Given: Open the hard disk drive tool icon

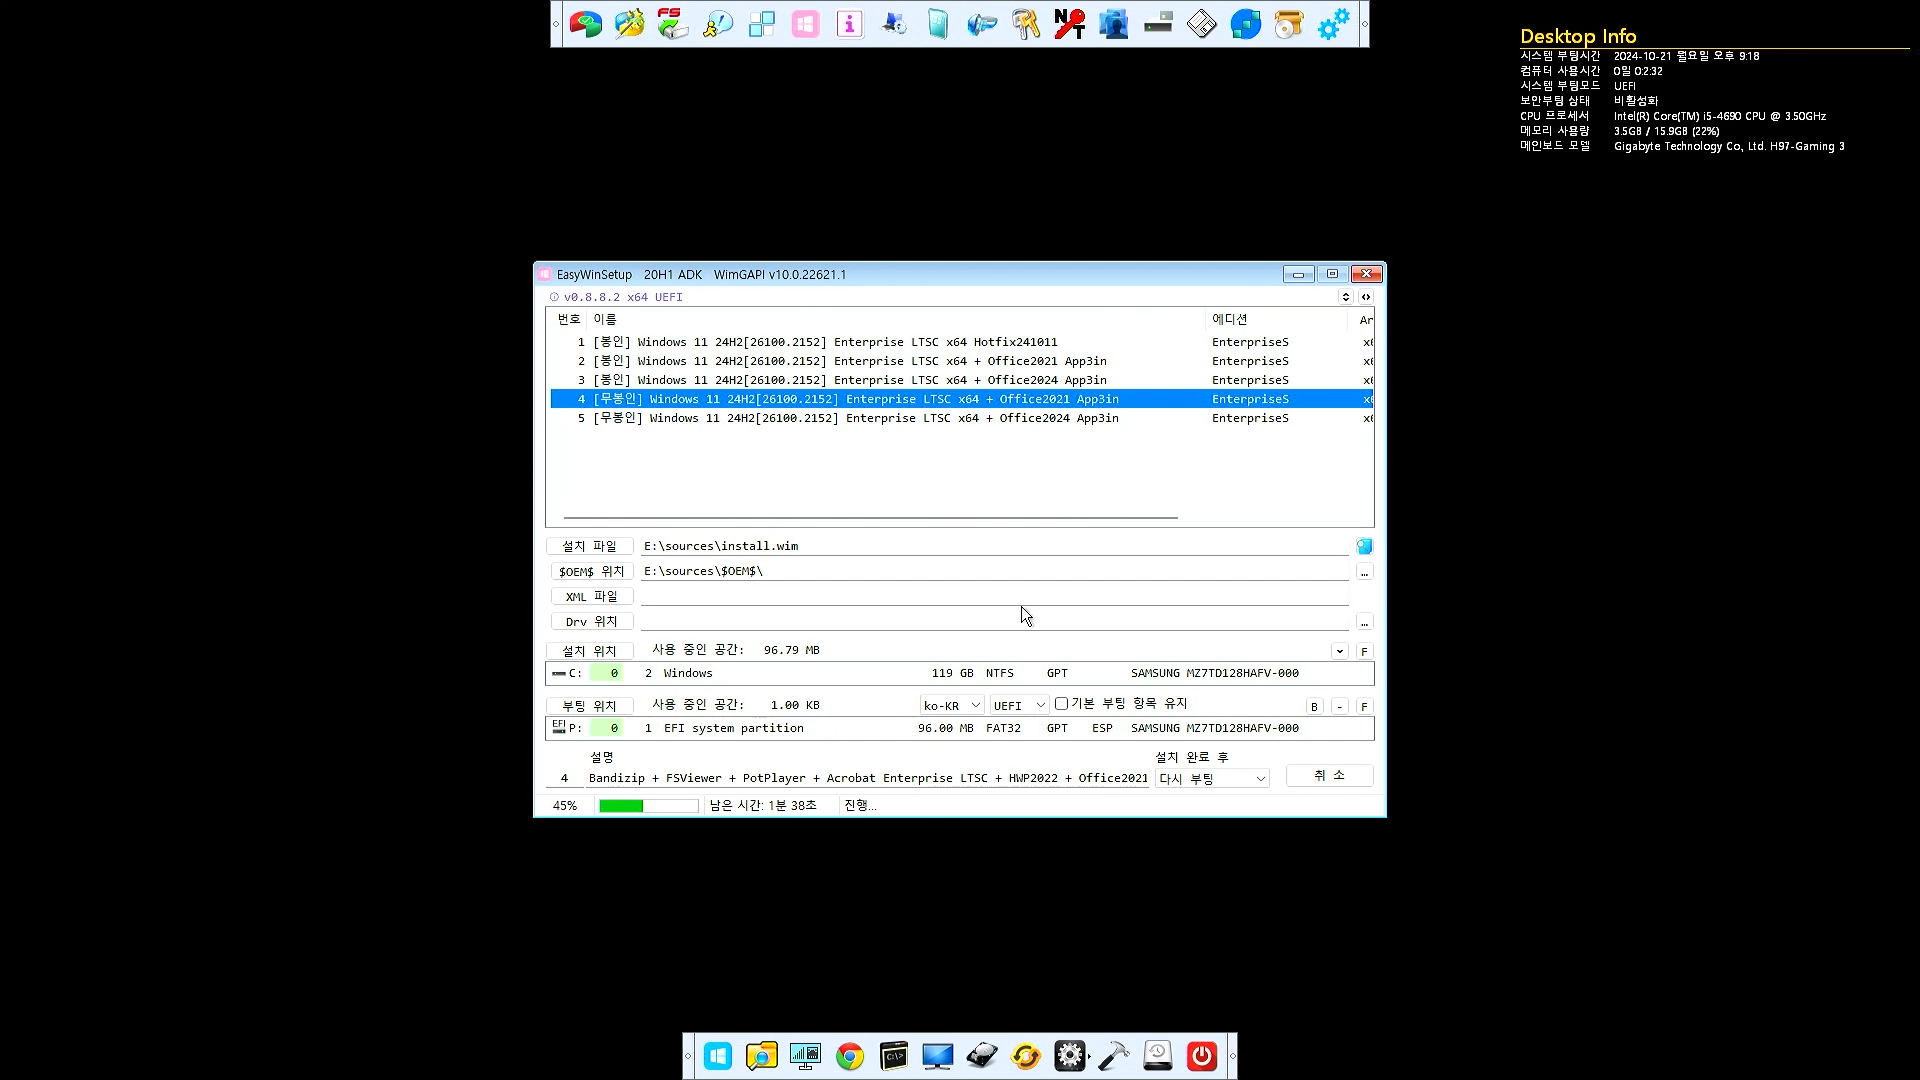Looking at the screenshot, I should pyautogui.click(x=982, y=1056).
